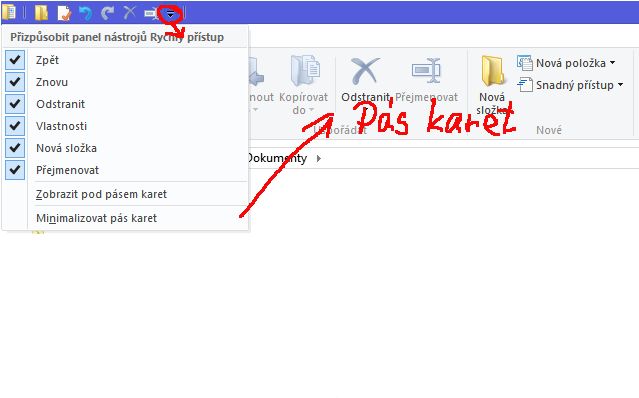Click the large Odstranit ribbon icon
Image resolution: width=639 pixels, height=398 pixels.
pyautogui.click(x=365, y=71)
